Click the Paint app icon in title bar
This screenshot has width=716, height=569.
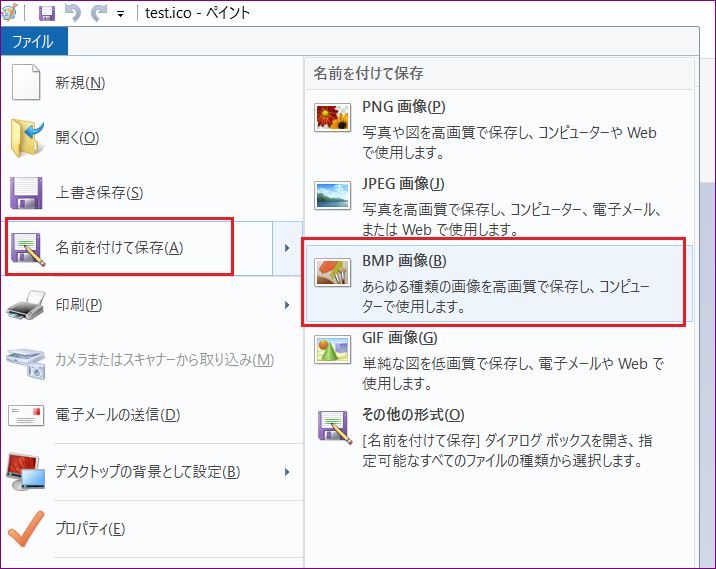pyautogui.click(x=9, y=12)
